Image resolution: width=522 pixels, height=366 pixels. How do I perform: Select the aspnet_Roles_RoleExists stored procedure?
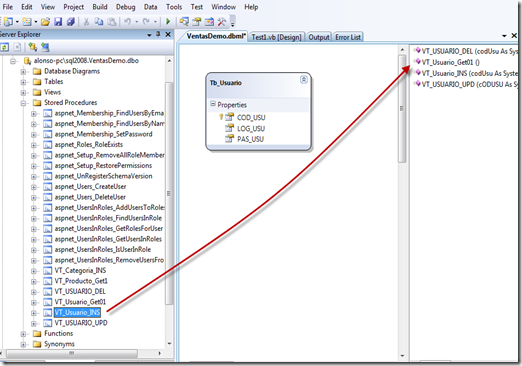[89, 144]
